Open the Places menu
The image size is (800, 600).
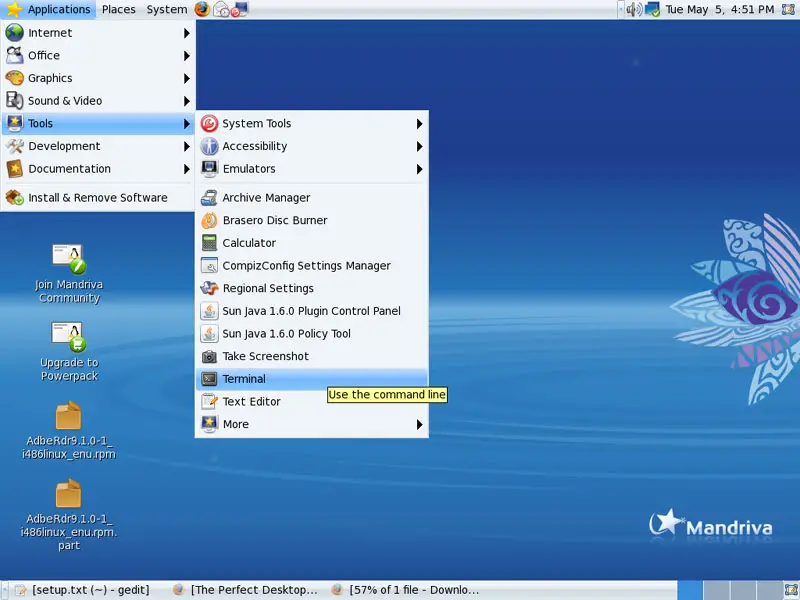pos(118,9)
